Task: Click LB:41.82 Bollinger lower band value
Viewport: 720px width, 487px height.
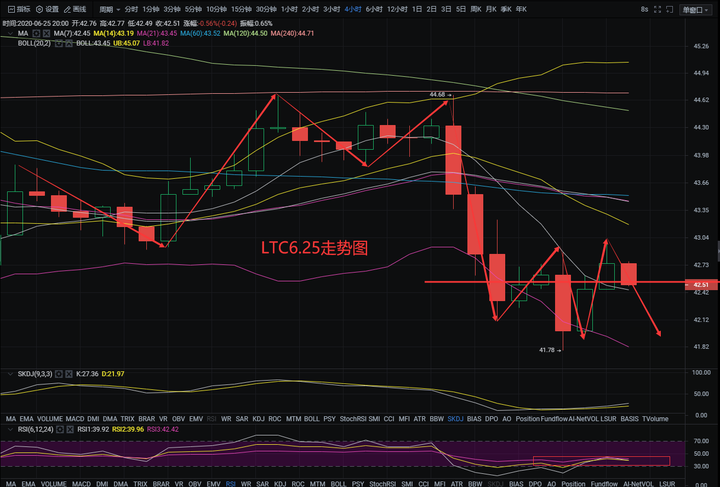Action: pyautogui.click(x=156, y=44)
